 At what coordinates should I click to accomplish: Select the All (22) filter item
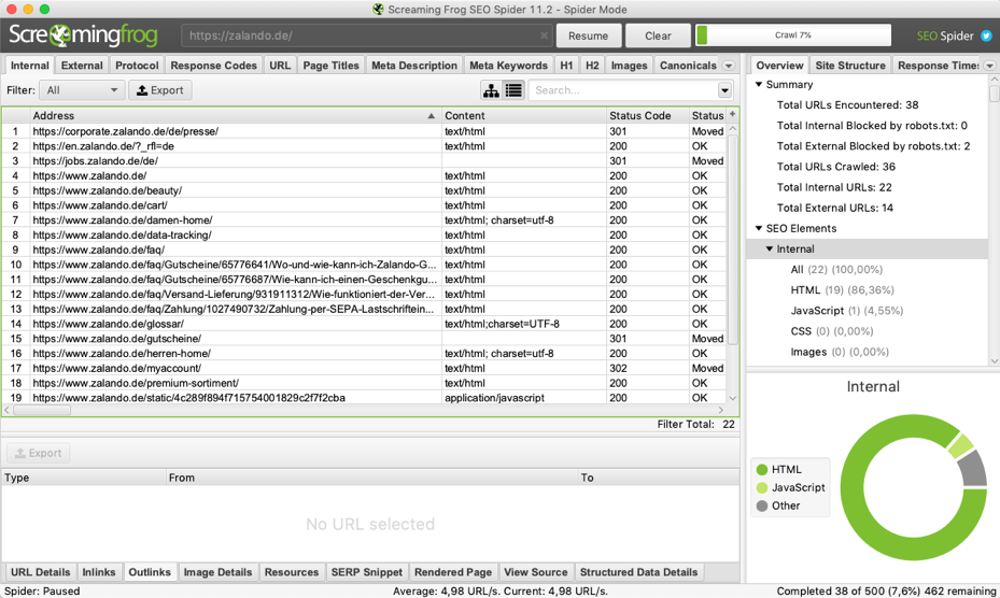837,270
